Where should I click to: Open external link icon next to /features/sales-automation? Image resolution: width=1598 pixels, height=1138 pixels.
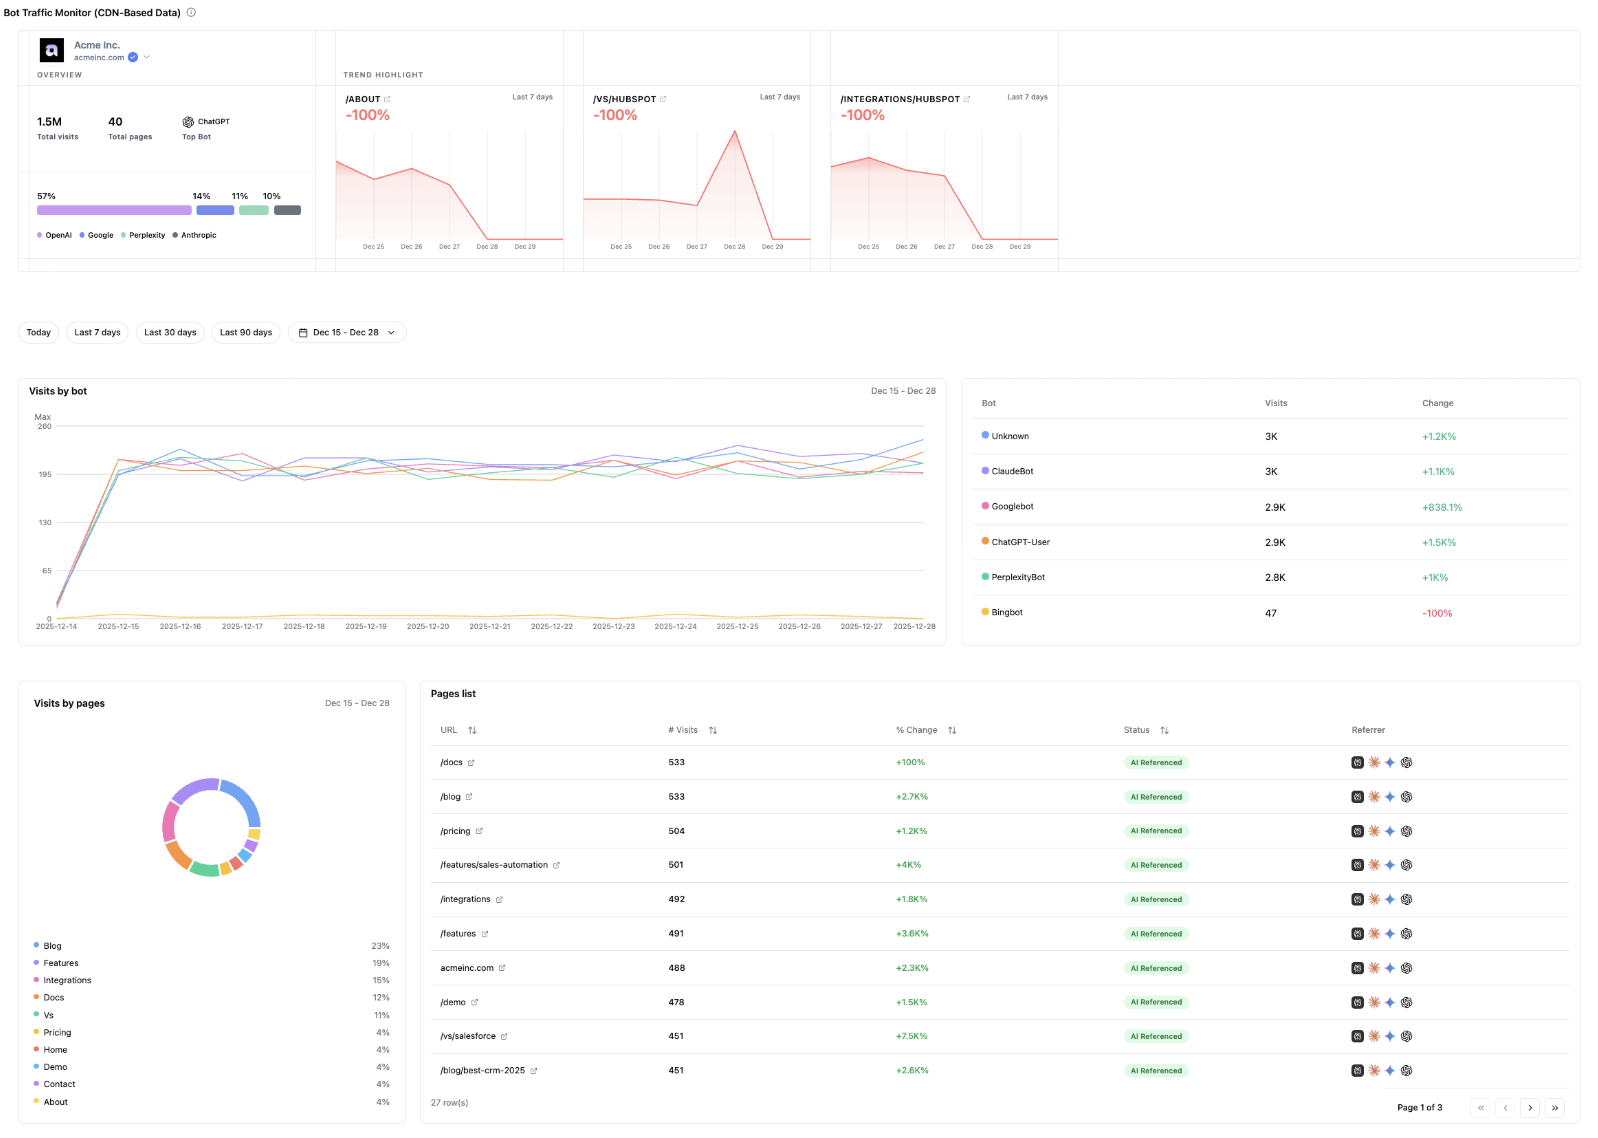(x=556, y=865)
